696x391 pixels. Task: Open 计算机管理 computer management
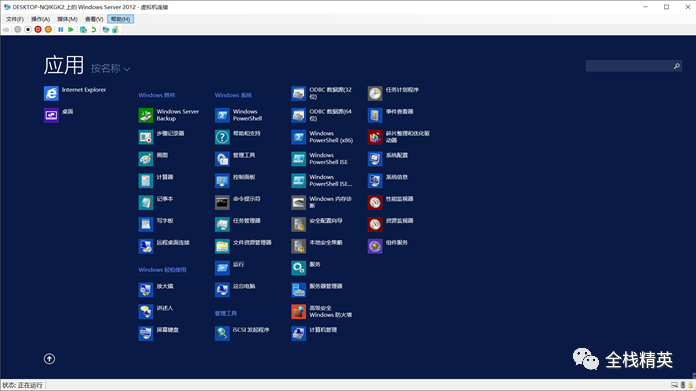(x=314, y=333)
